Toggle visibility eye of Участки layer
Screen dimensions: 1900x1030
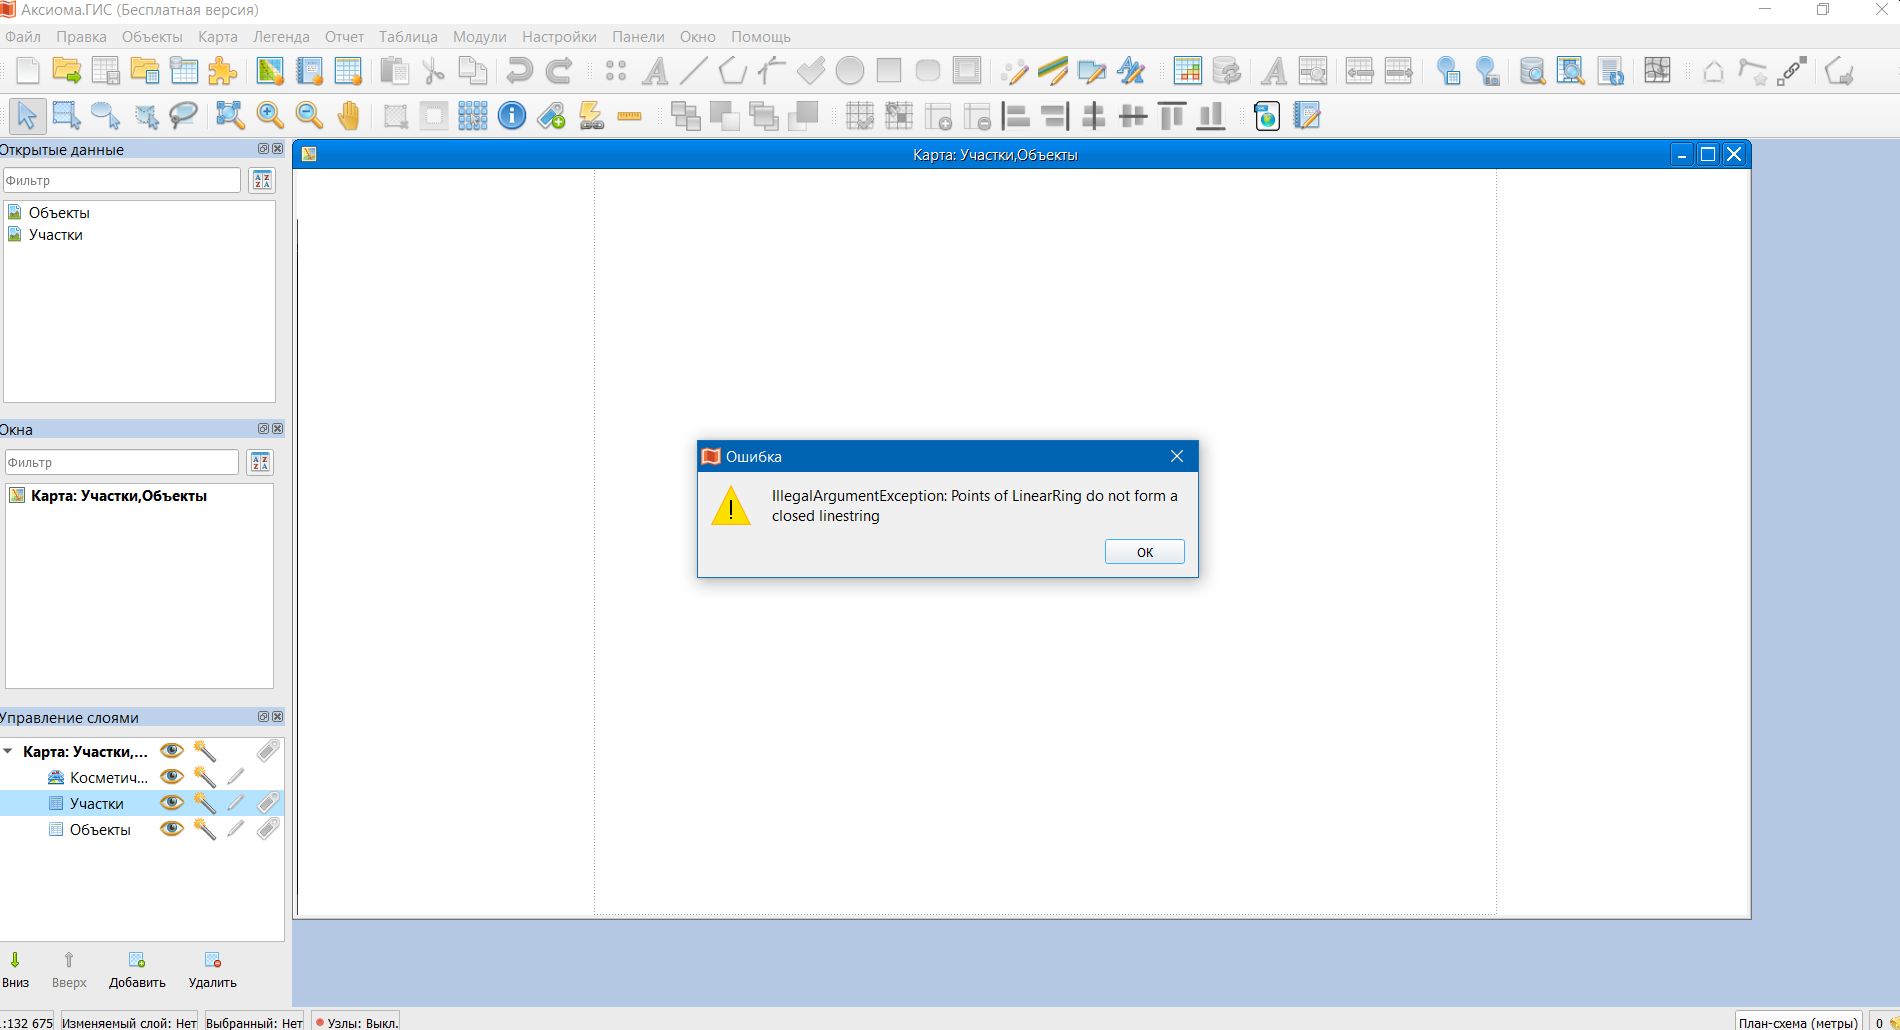pos(172,803)
